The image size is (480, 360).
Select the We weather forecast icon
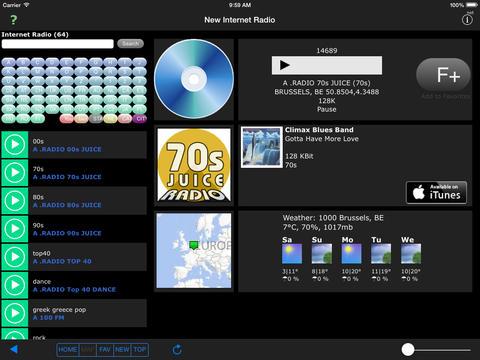point(411,254)
